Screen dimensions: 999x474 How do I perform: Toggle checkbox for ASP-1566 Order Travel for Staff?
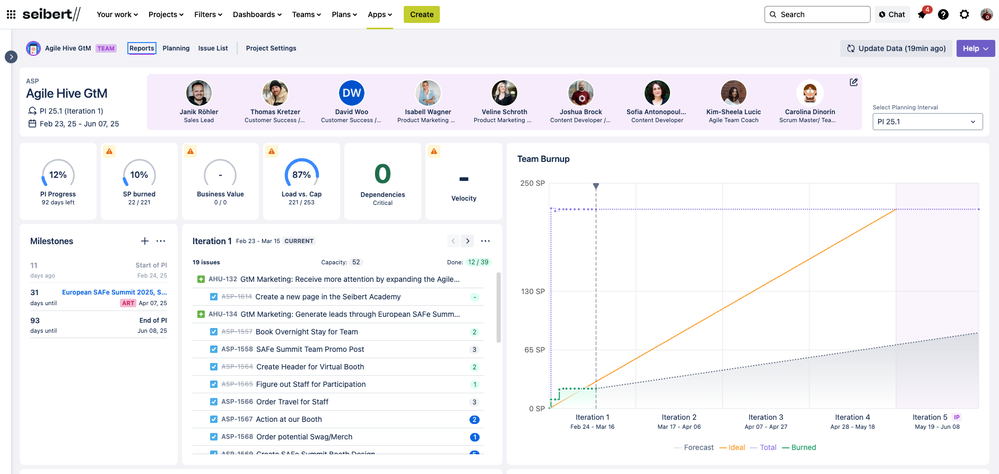[x=213, y=402]
